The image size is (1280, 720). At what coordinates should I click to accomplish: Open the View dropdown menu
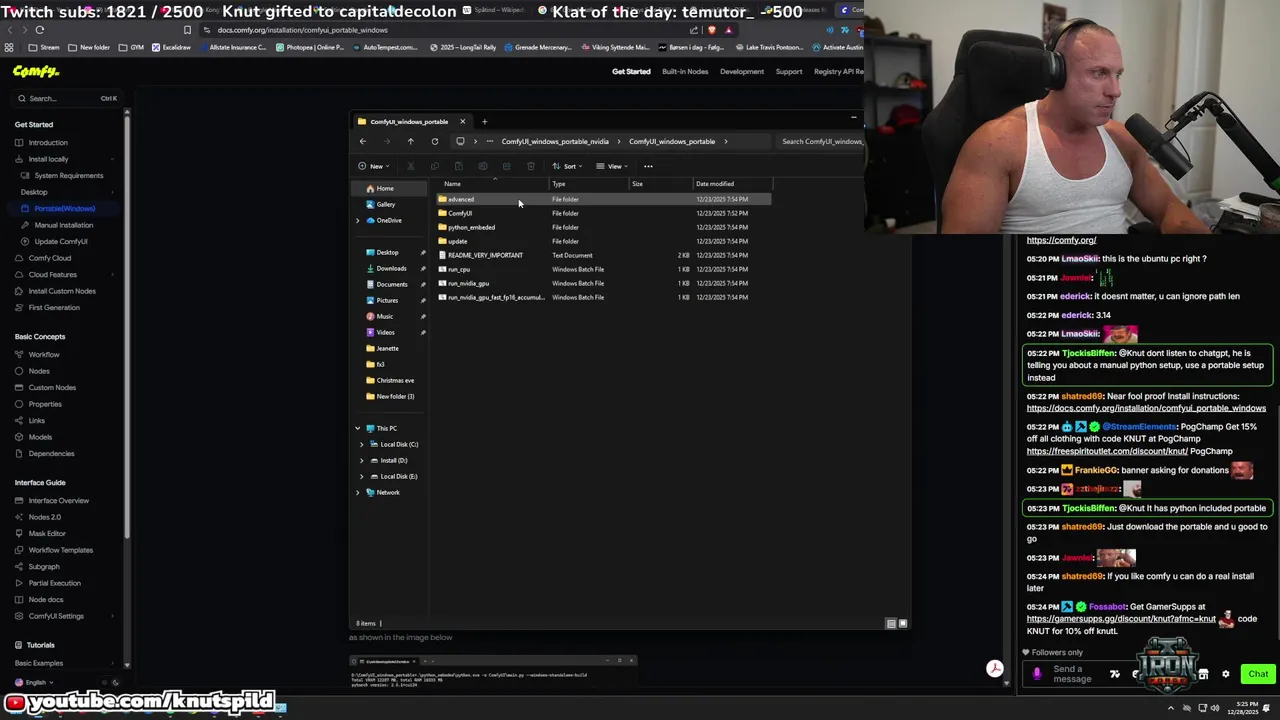[611, 166]
